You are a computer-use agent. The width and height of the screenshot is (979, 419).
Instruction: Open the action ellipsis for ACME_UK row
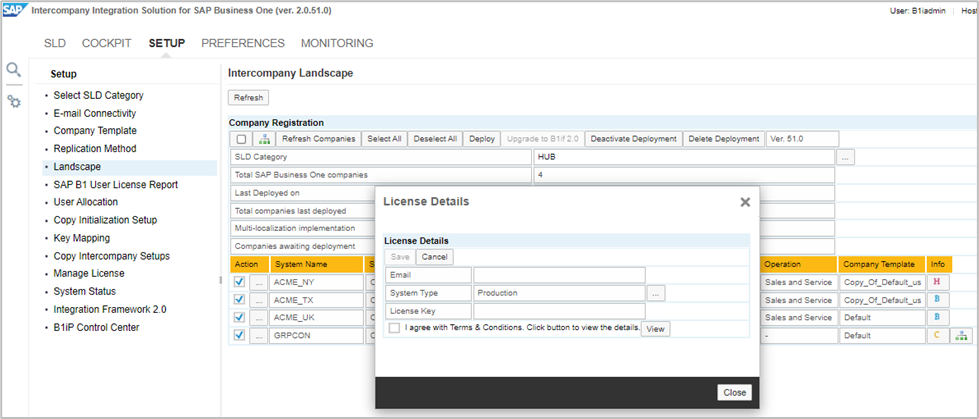point(257,318)
